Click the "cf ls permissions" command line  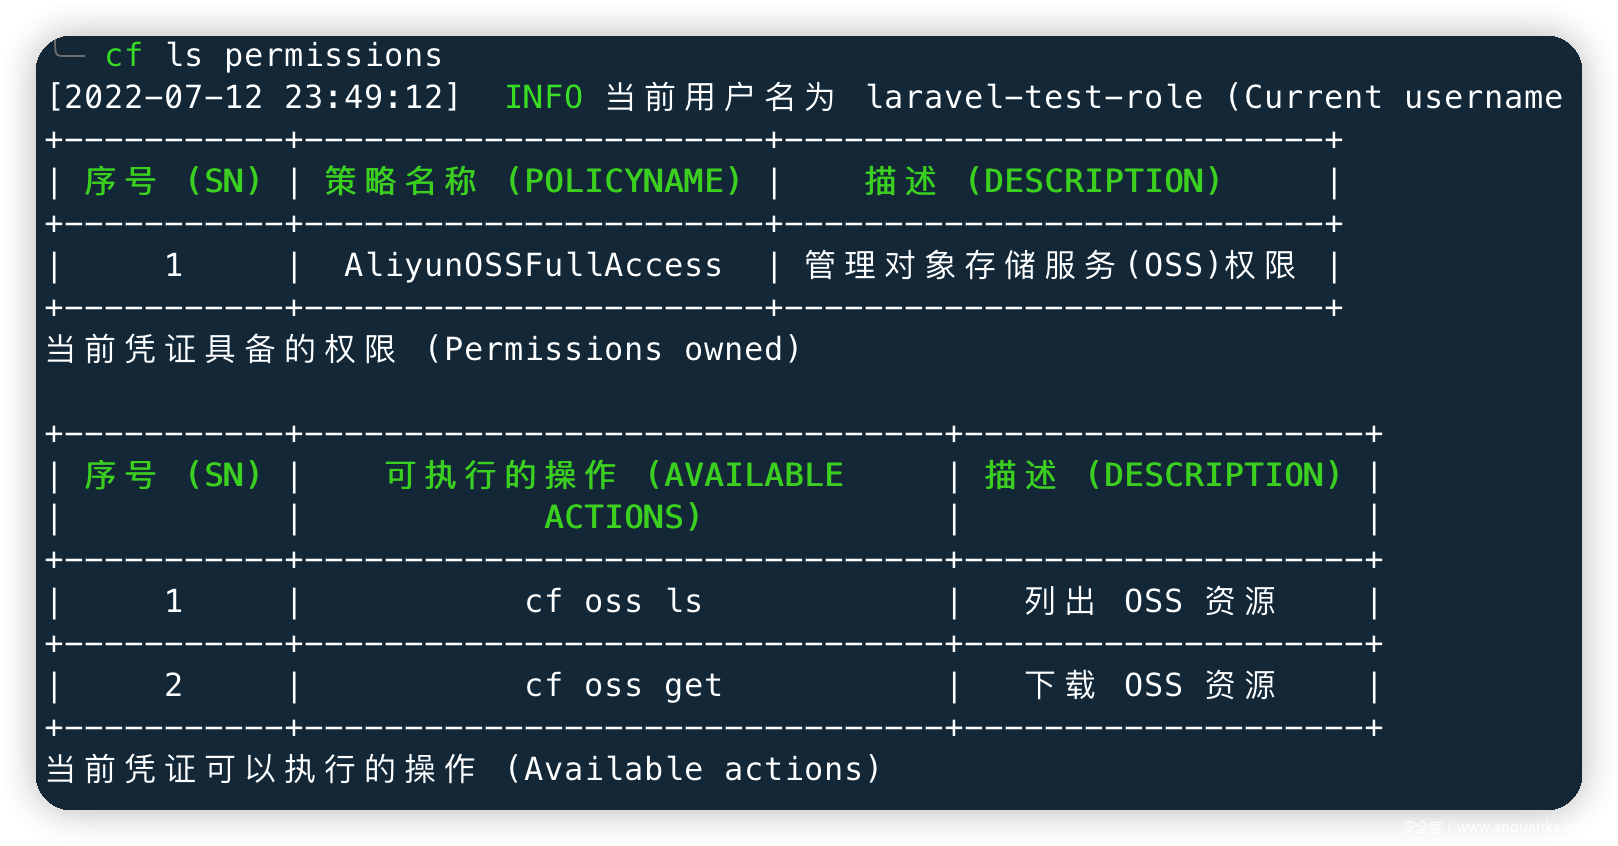coord(273,55)
